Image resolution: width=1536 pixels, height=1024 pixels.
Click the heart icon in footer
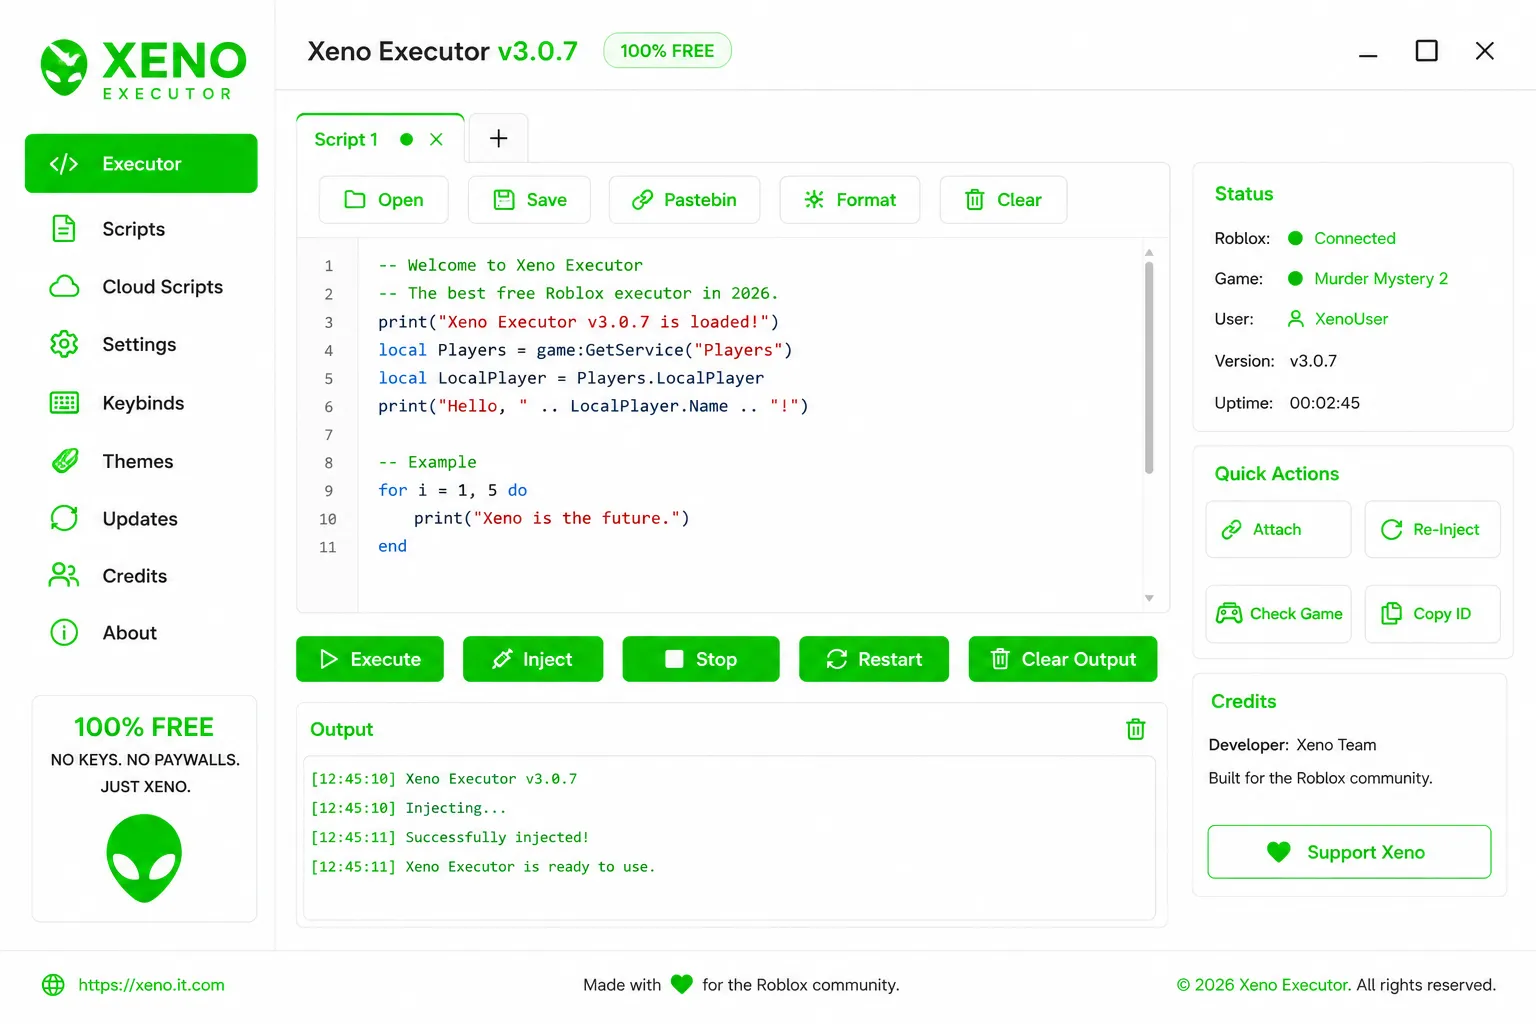pos(682,985)
